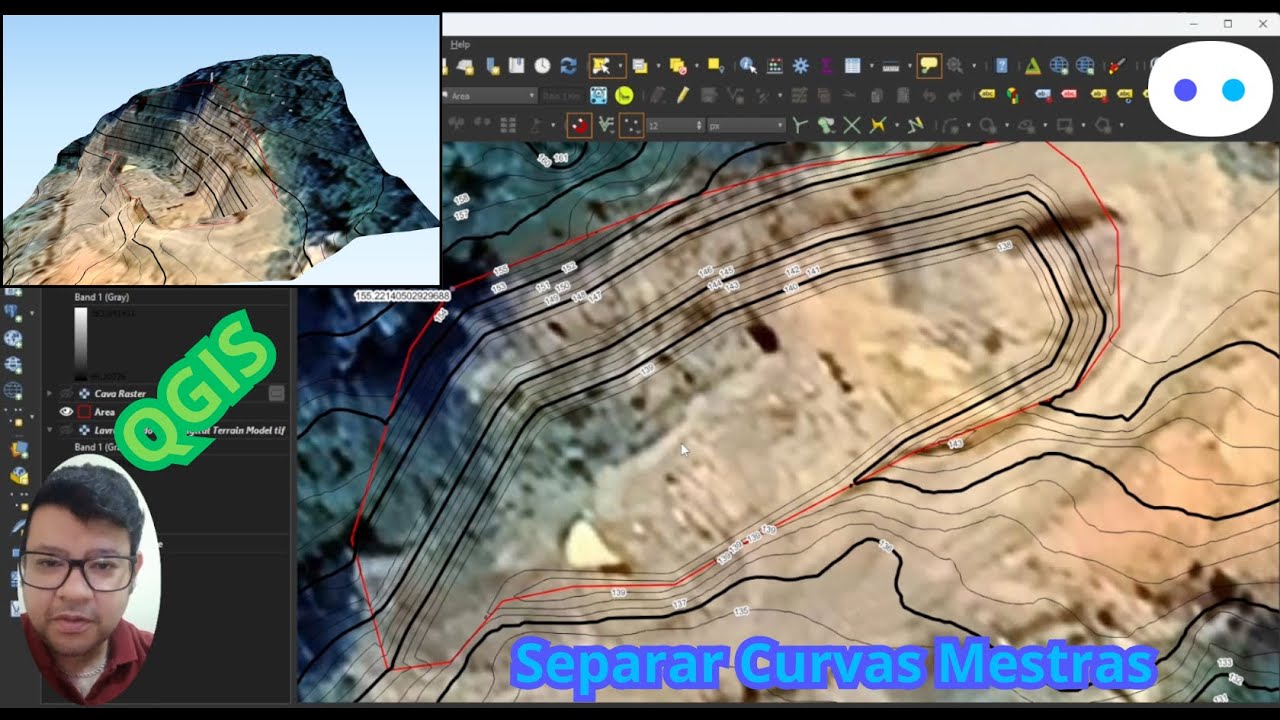This screenshot has width=1280, height=720.
Task: Click the Select by Location icon
Action: (x=714, y=66)
